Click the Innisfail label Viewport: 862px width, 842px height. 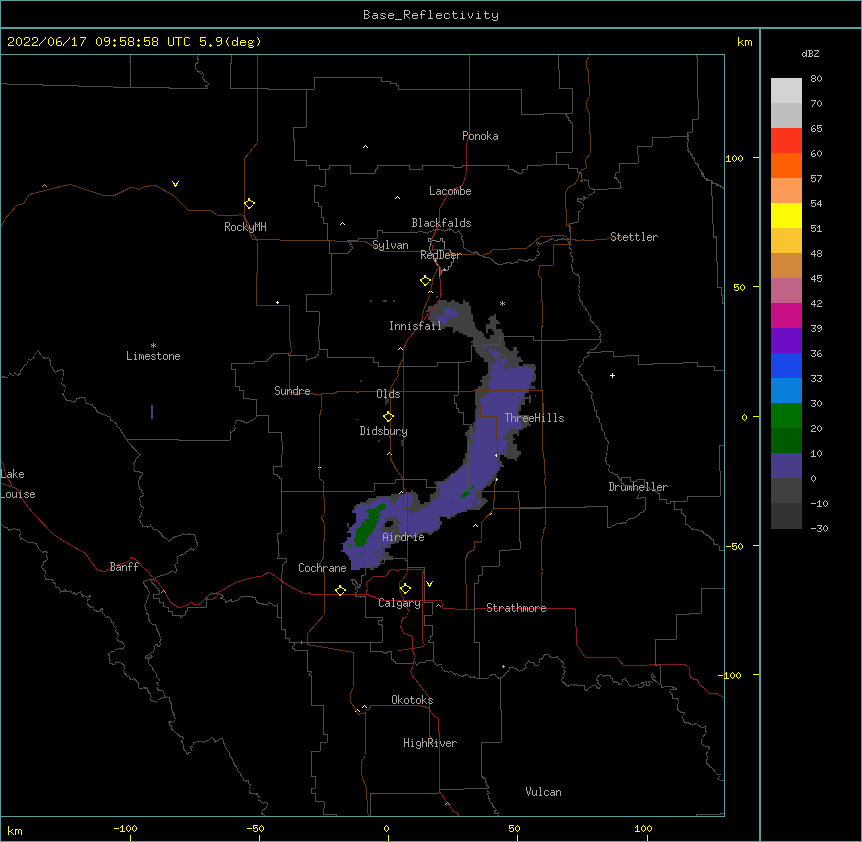tap(415, 326)
